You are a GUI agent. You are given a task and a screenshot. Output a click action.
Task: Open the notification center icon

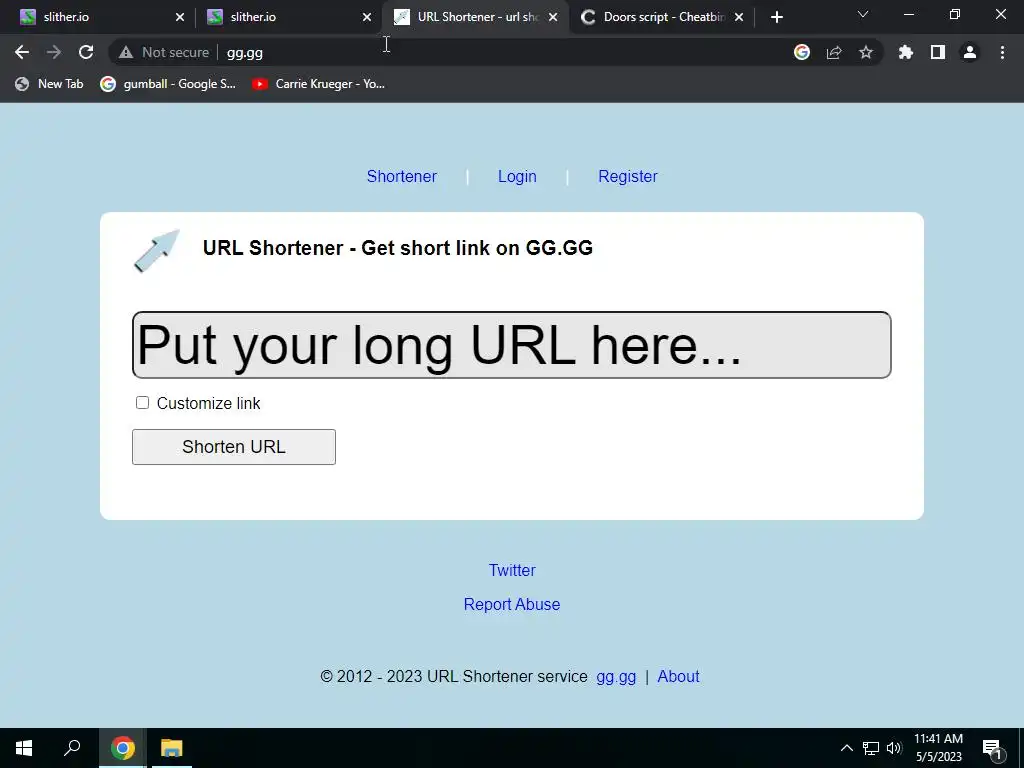pyautogui.click(x=993, y=748)
